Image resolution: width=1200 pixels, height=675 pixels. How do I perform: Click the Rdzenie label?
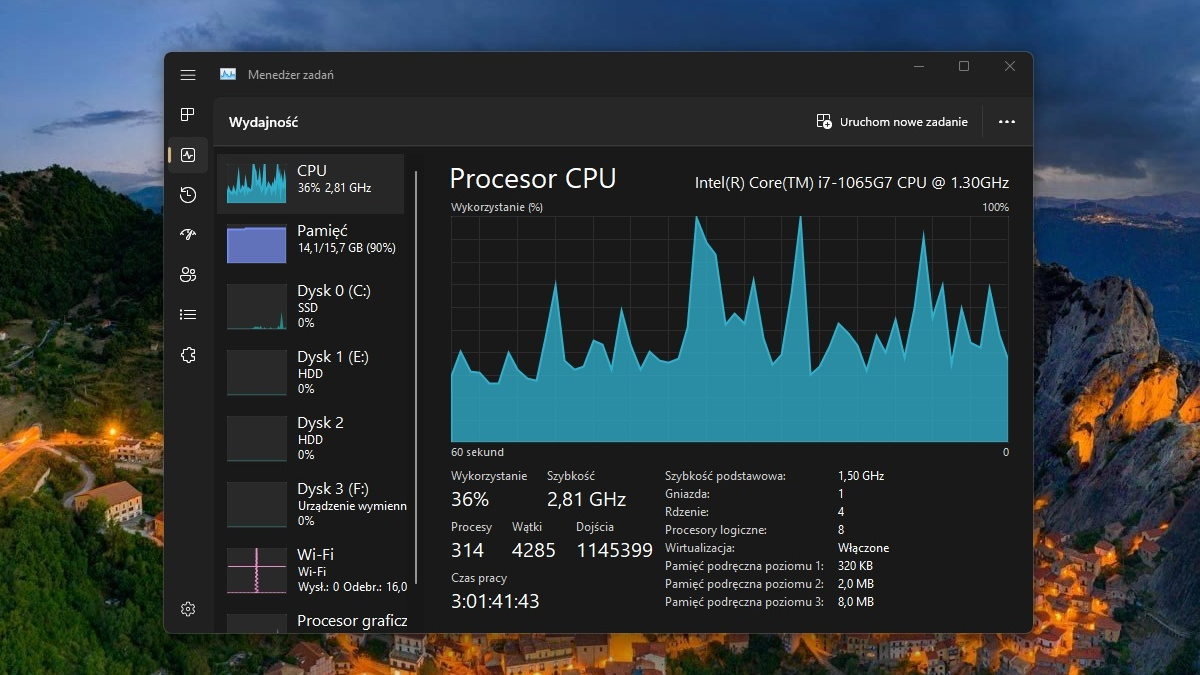pos(687,512)
